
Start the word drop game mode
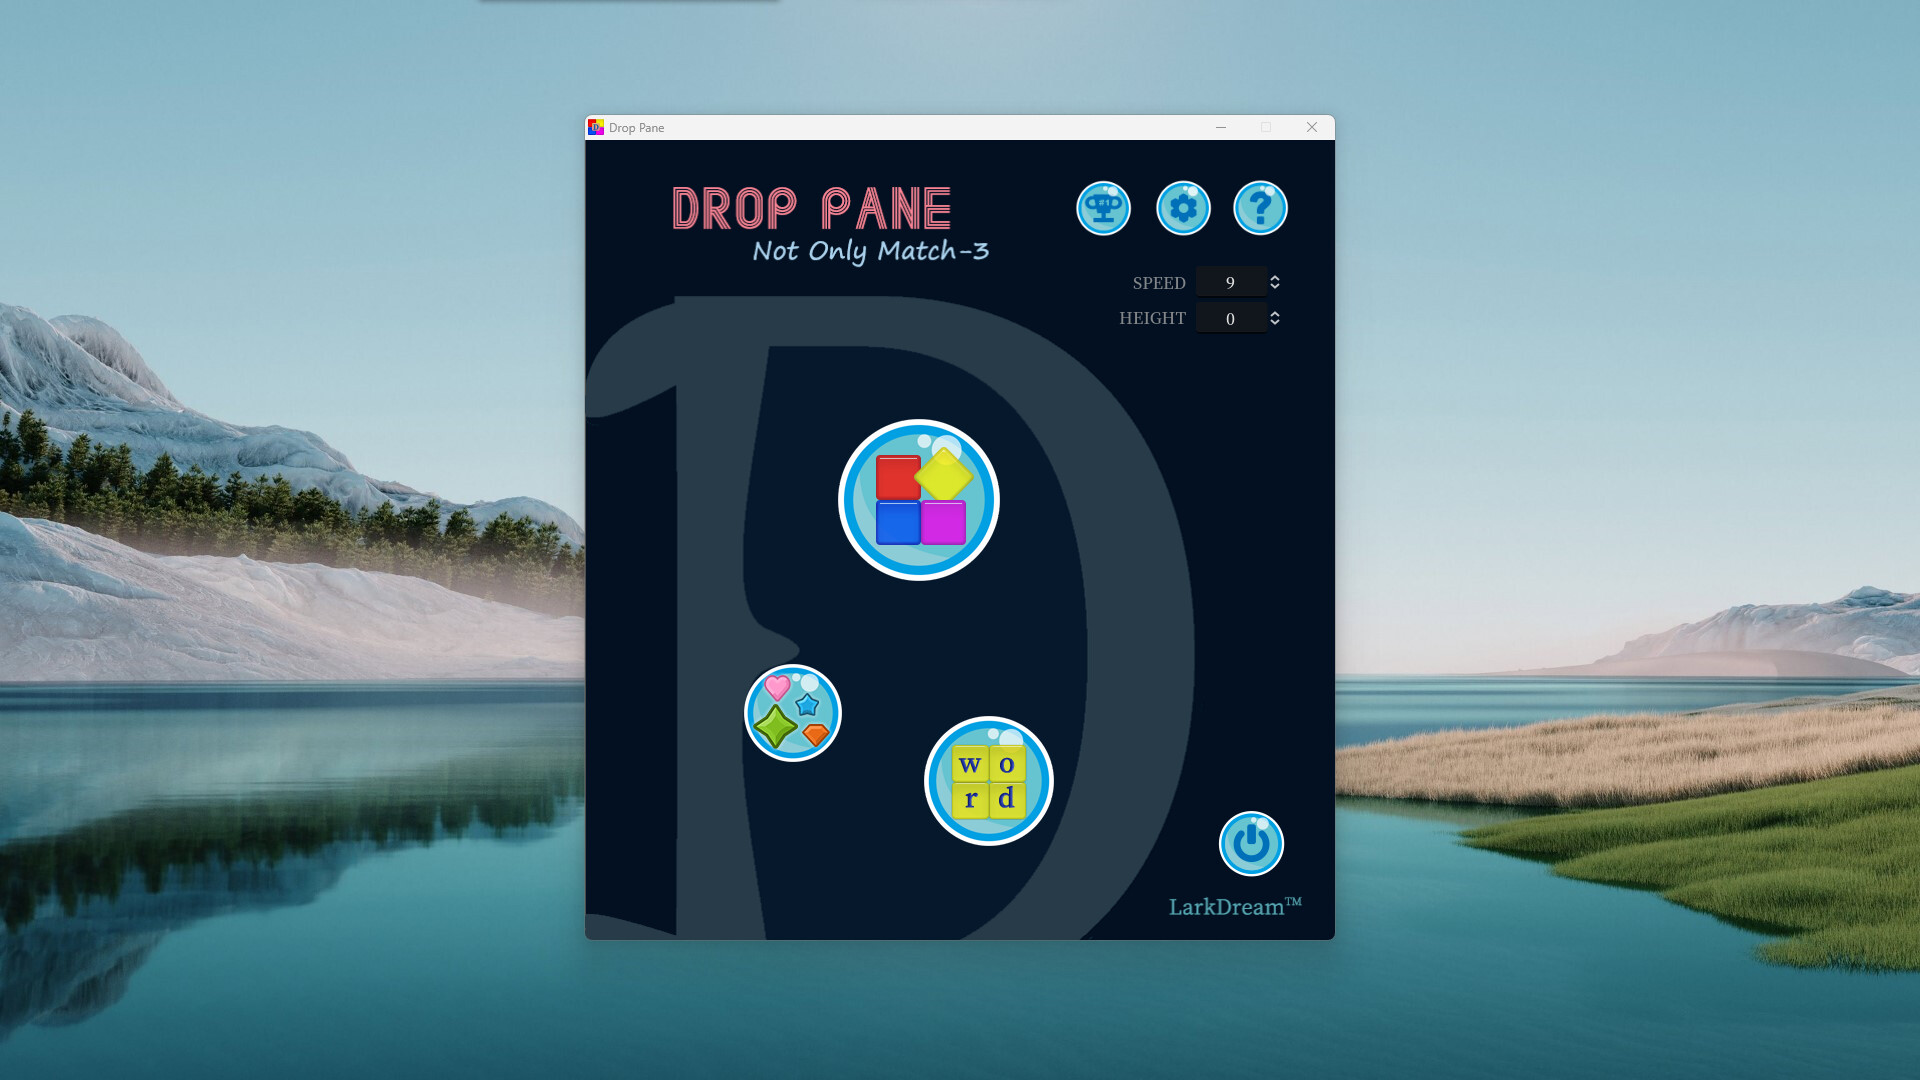pyautogui.click(x=988, y=781)
